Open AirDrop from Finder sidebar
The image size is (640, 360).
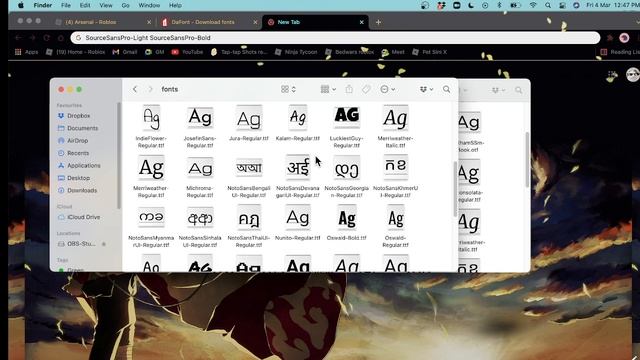point(73,140)
